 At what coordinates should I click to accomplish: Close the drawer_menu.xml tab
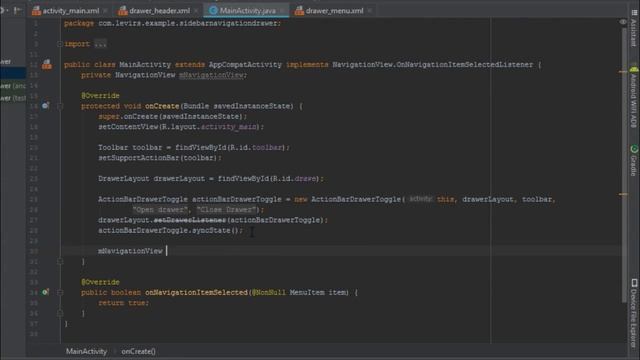[369, 11]
